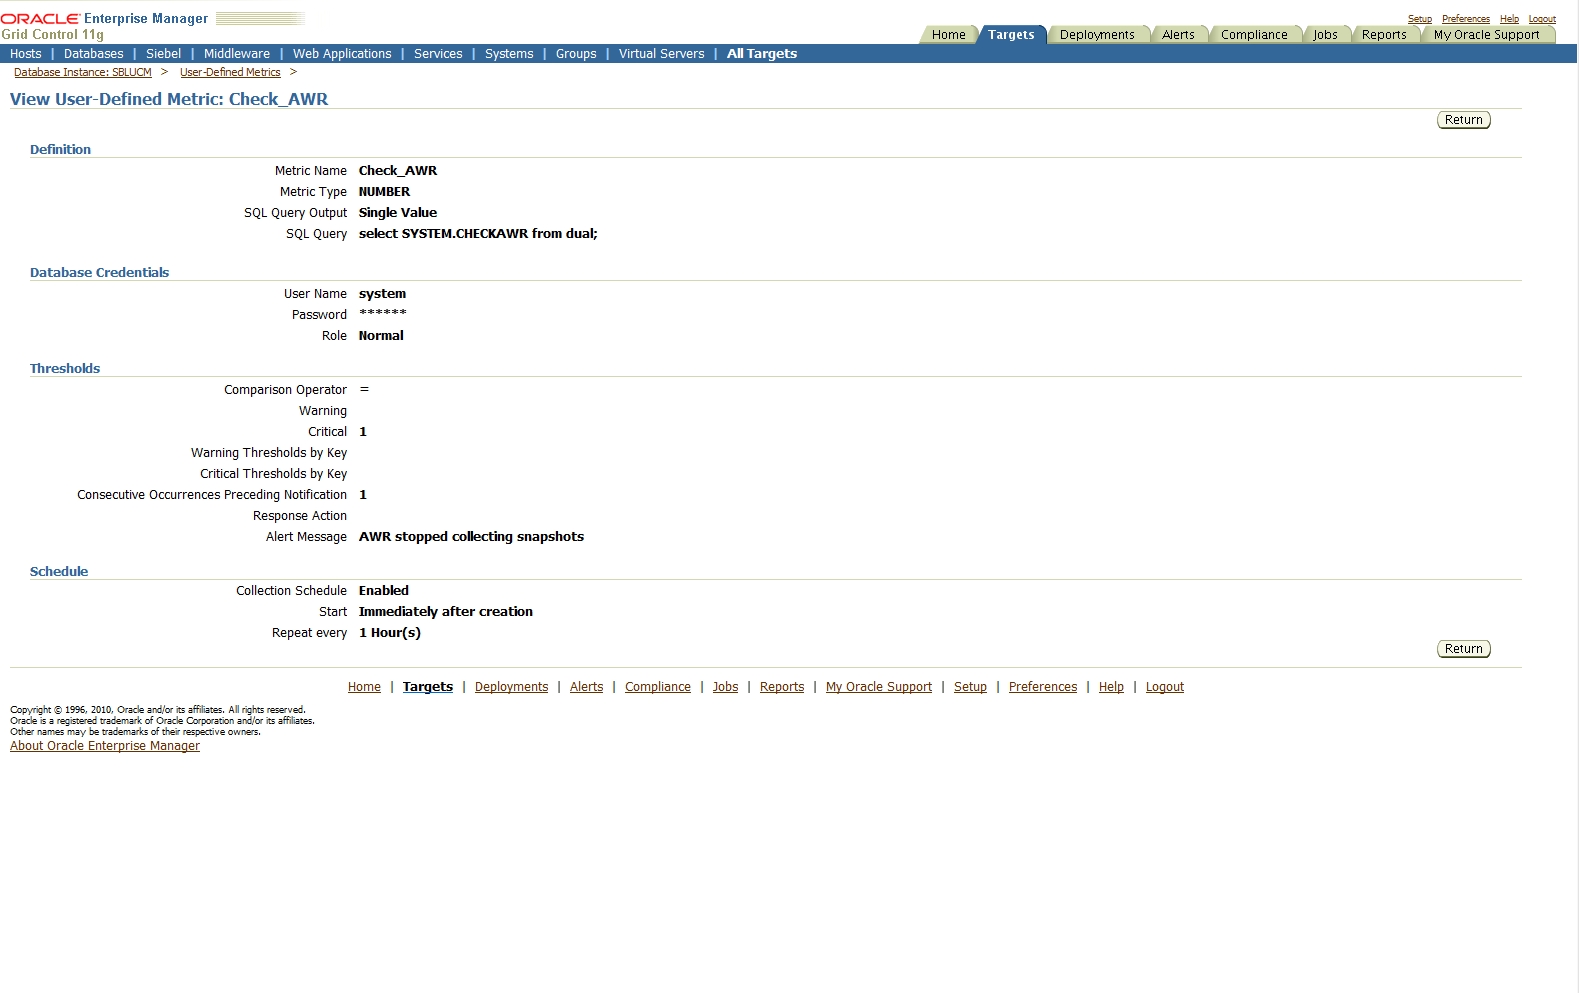Open the footer Jobs link
The width and height of the screenshot is (1579, 993).
(x=725, y=687)
